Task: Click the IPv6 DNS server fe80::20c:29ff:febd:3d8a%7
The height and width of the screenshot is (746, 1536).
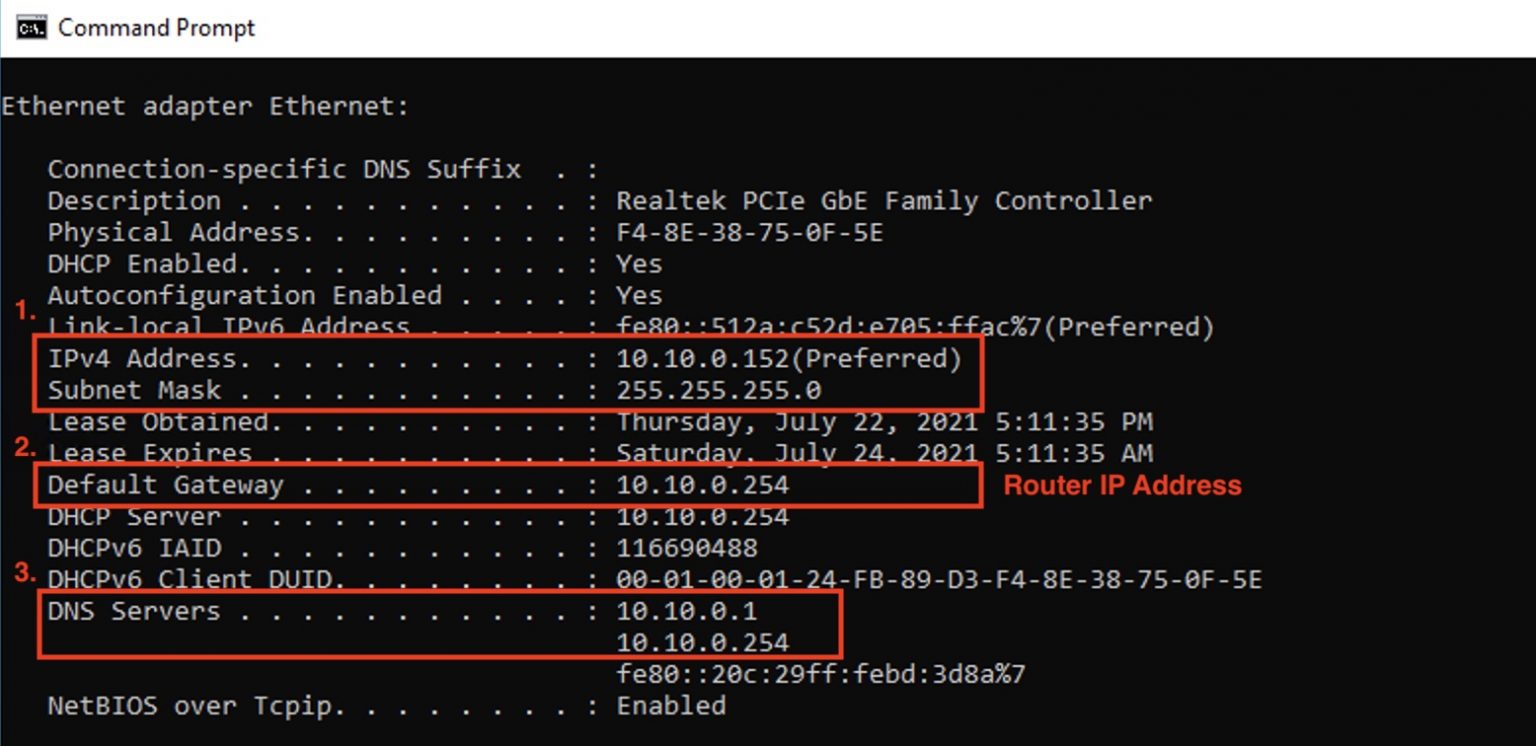Action: click(820, 674)
